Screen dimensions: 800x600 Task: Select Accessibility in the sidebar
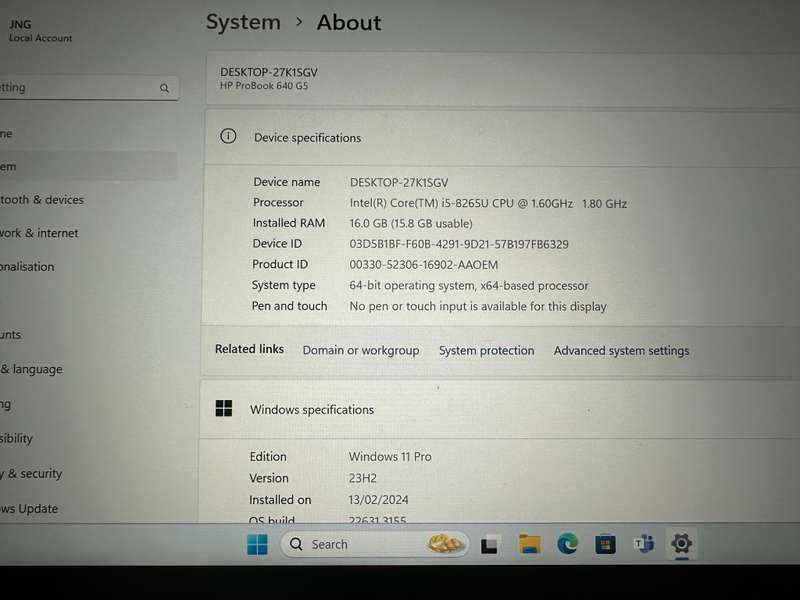click(x=88, y=438)
